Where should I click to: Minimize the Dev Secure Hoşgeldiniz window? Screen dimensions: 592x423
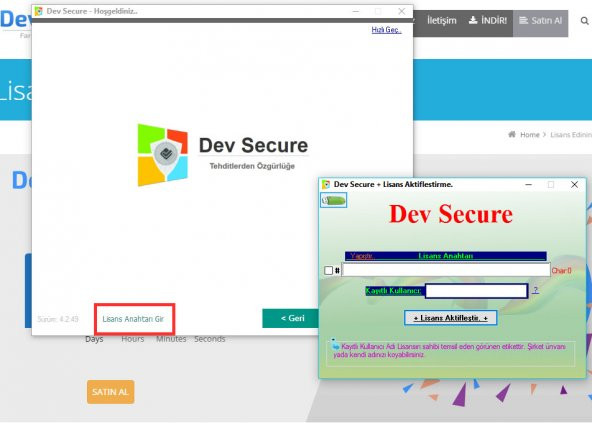point(356,11)
